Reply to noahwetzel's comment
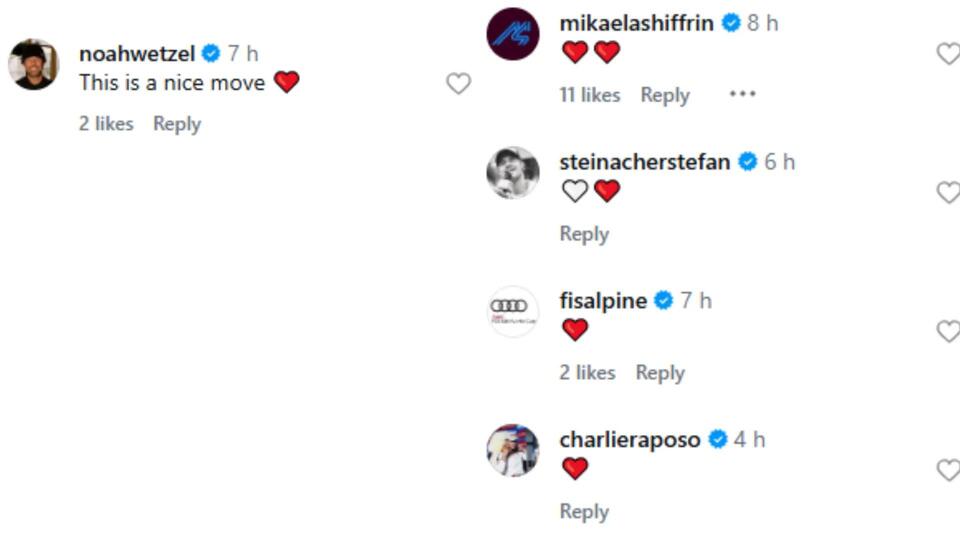 pos(177,124)
